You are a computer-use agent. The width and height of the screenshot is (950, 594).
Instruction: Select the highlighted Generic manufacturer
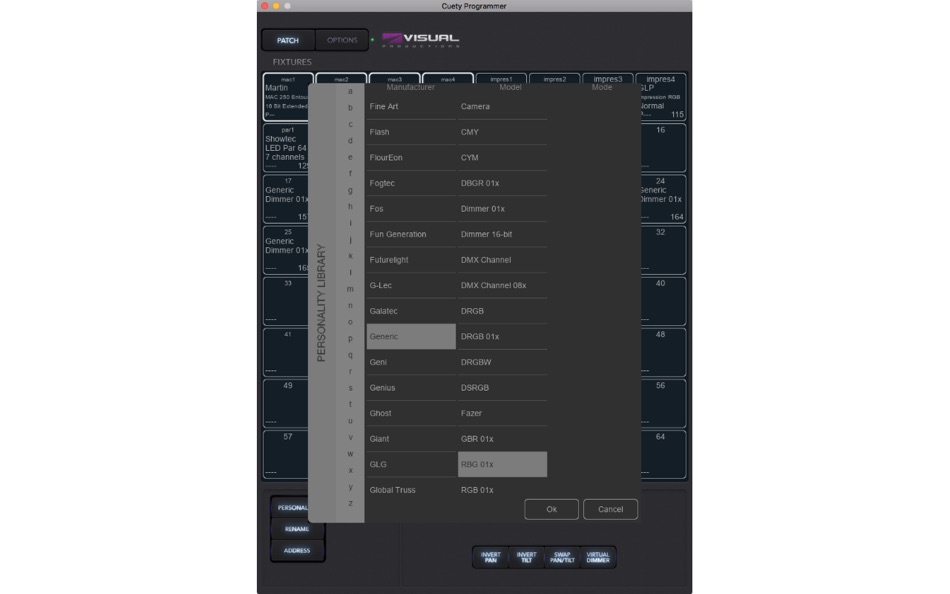[x=411, y=336]
